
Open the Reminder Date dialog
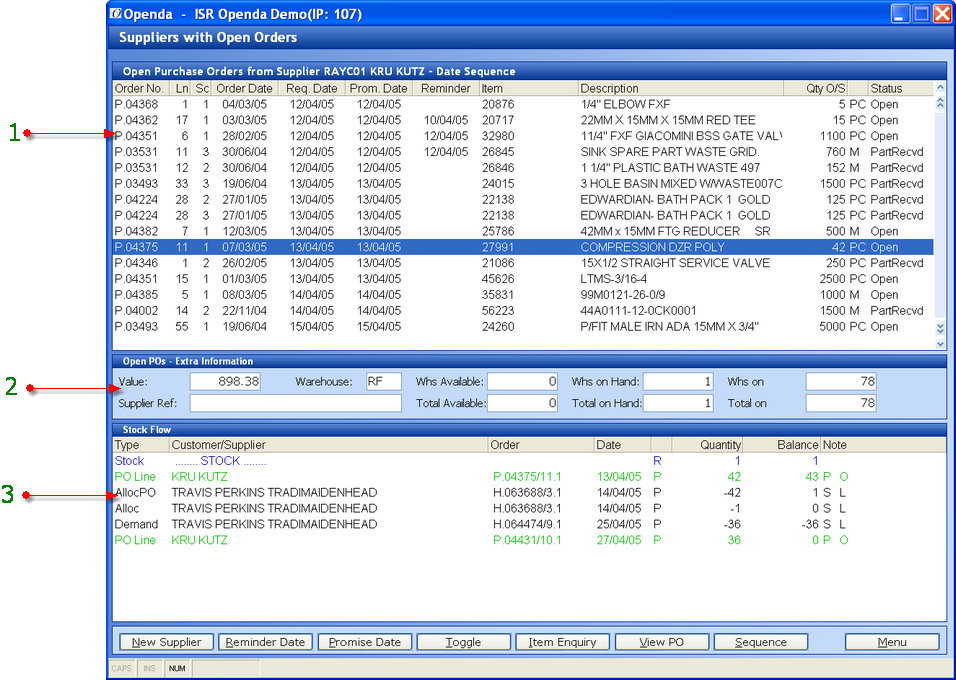(265, 642)
